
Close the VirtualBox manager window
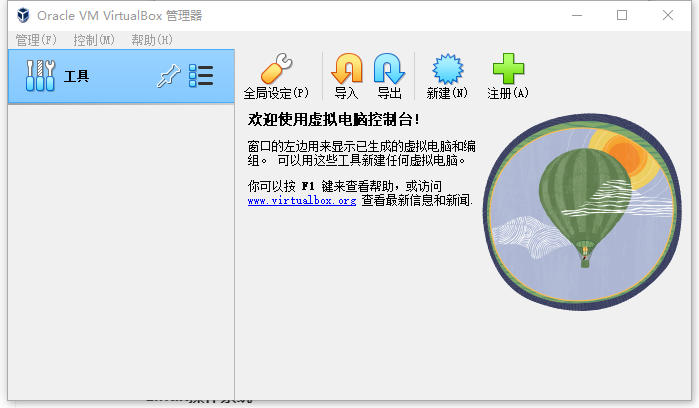668,15
